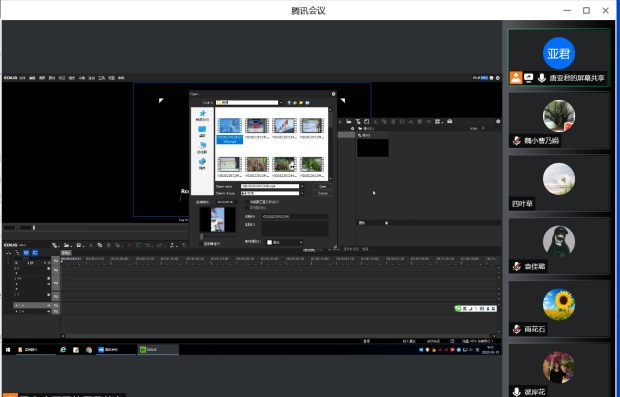Toggle the square button on the 2V track
Viewport: 620px width, 397px height.
tap(49, 268)
